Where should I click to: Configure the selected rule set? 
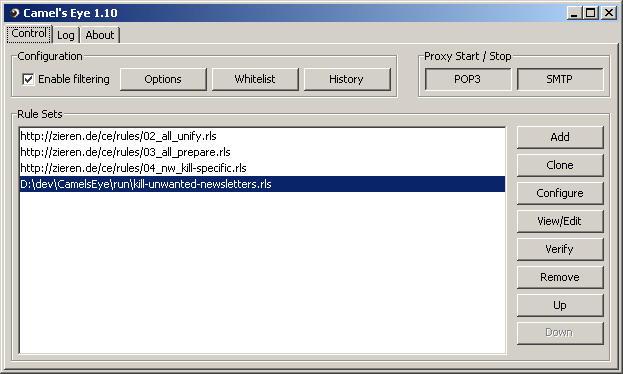tap(560, 193)
